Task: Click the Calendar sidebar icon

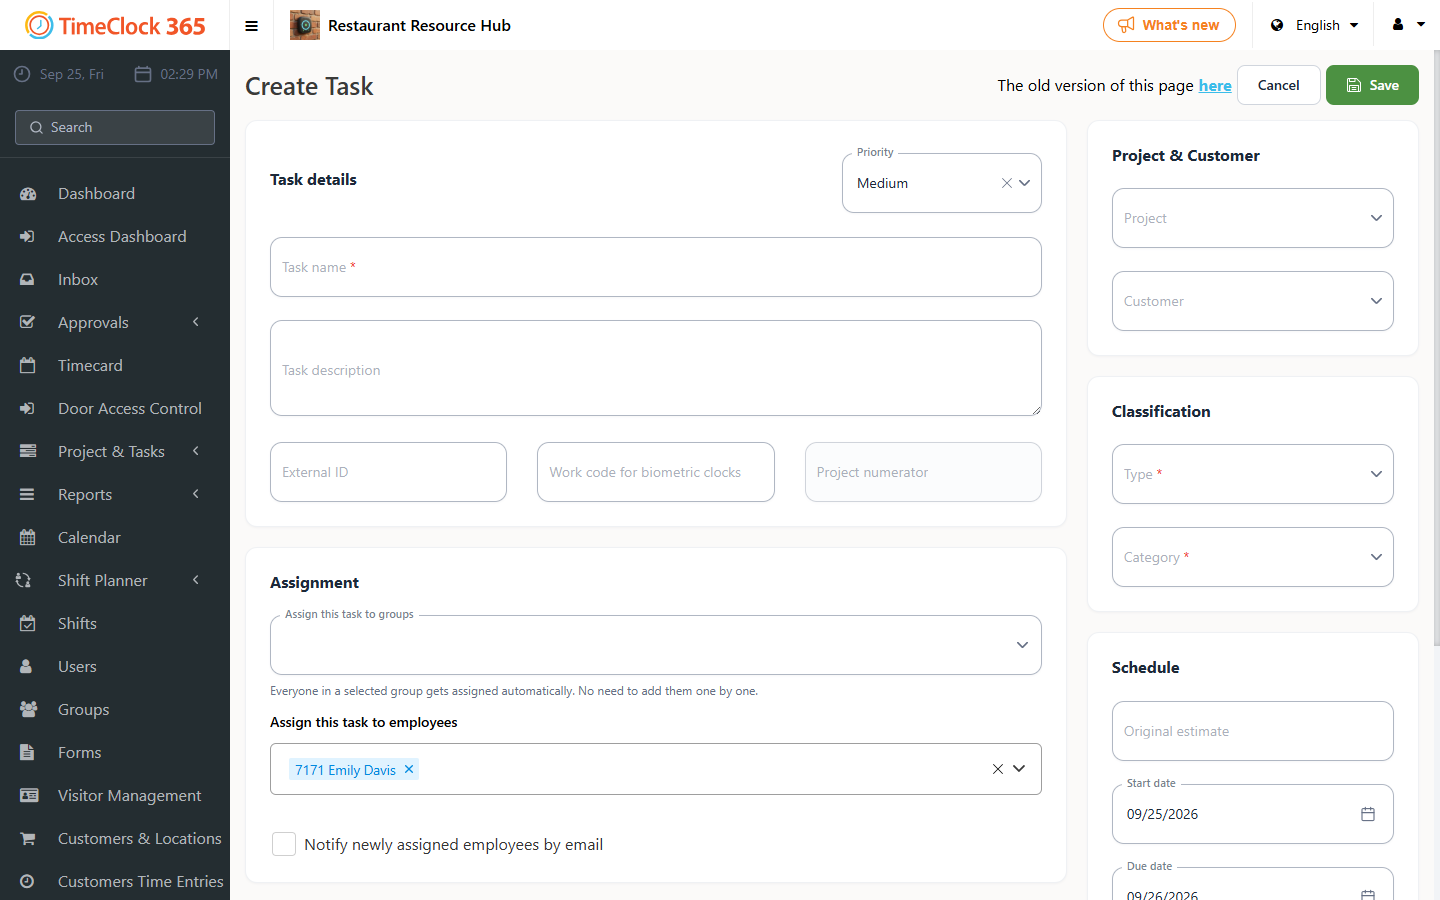Action: [28, 538]
